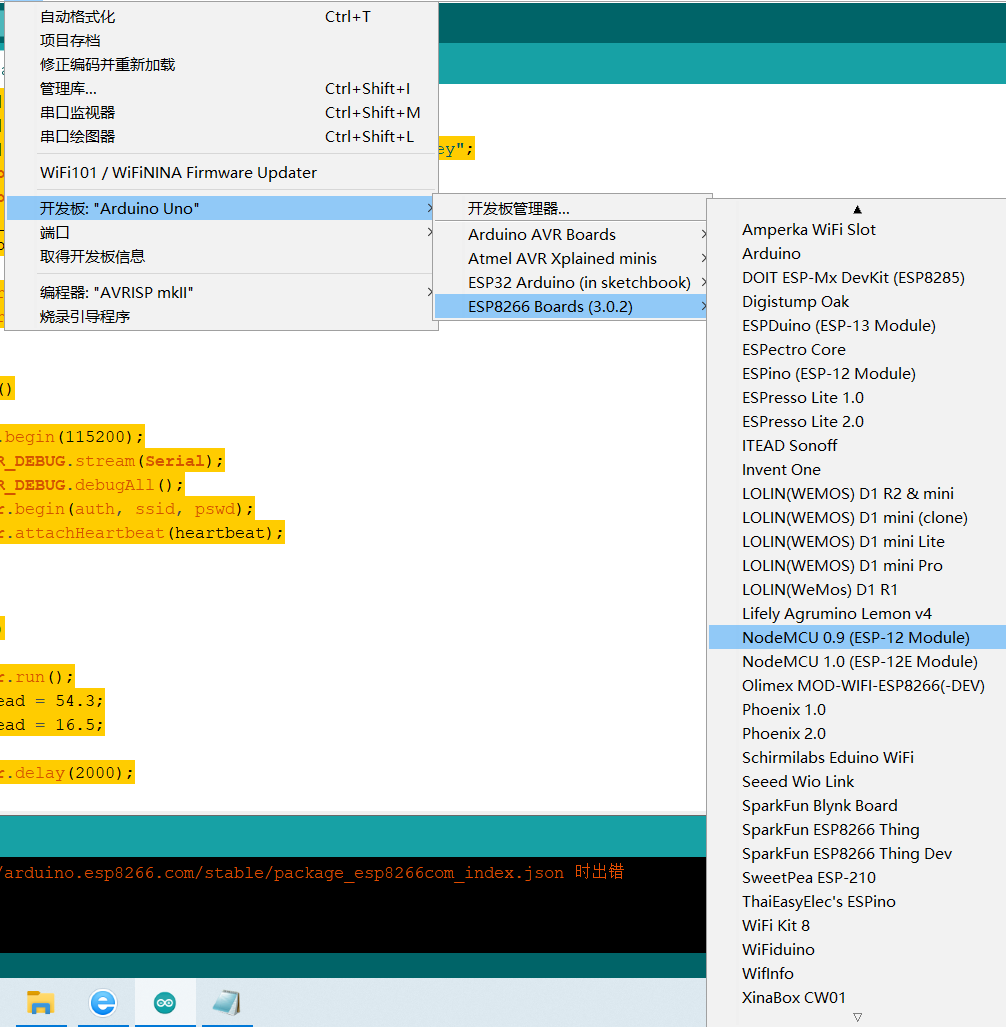
Task: Select LOLIN(WEMOS) D1 mini Pro
Action: 857,565
